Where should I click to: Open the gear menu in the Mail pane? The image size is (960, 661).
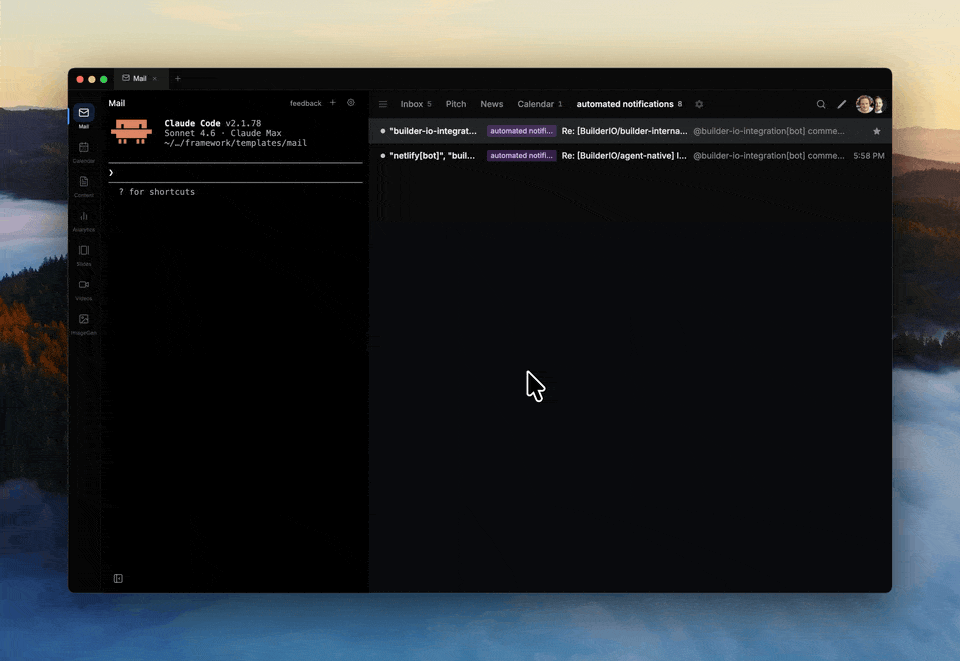[x=350, y=102]
